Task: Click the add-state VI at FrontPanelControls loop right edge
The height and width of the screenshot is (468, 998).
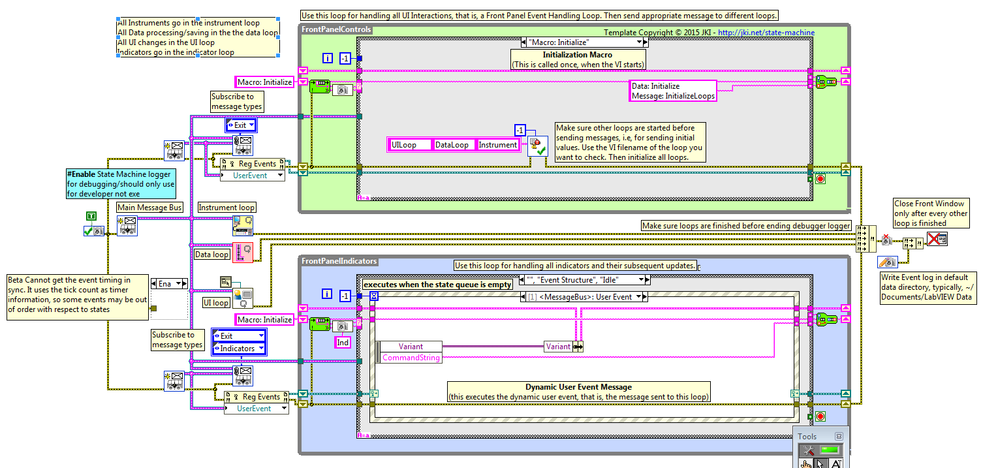Action: [825, 83]
